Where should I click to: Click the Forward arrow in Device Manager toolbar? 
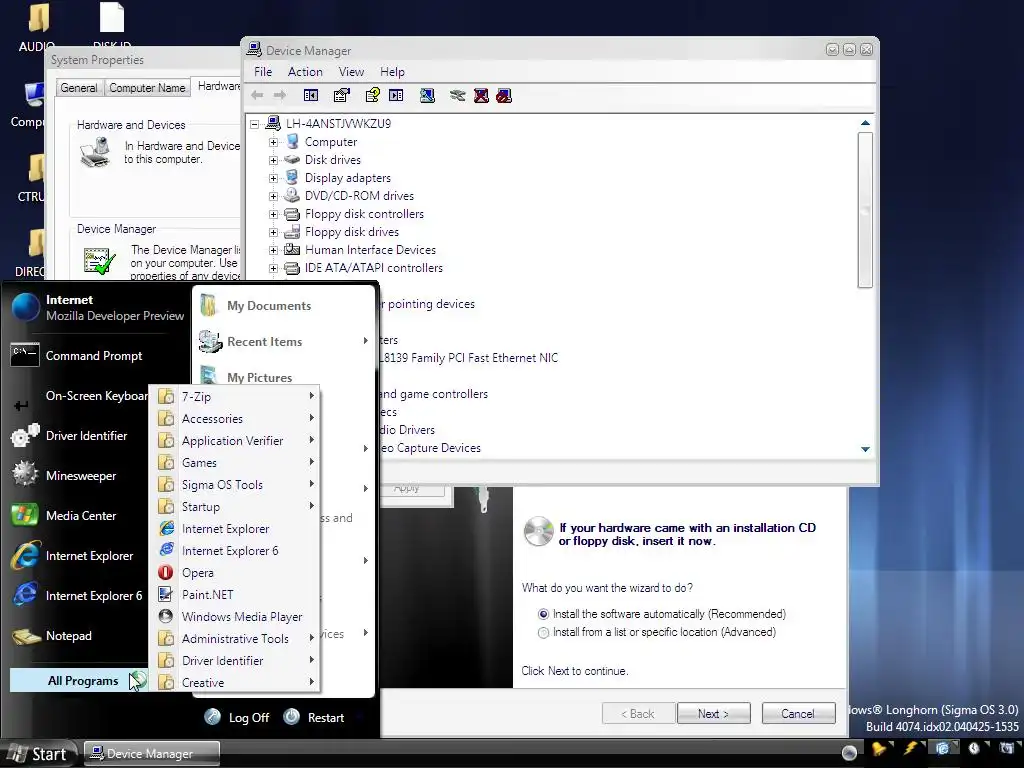[x=280, y=95]
